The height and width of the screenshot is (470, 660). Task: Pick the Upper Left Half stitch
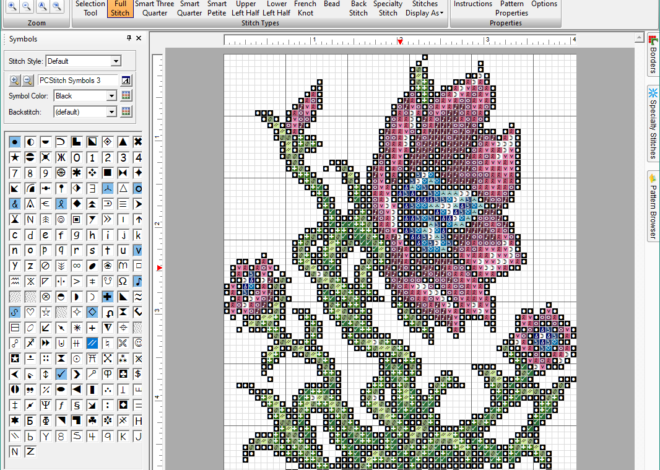[245, 8]
